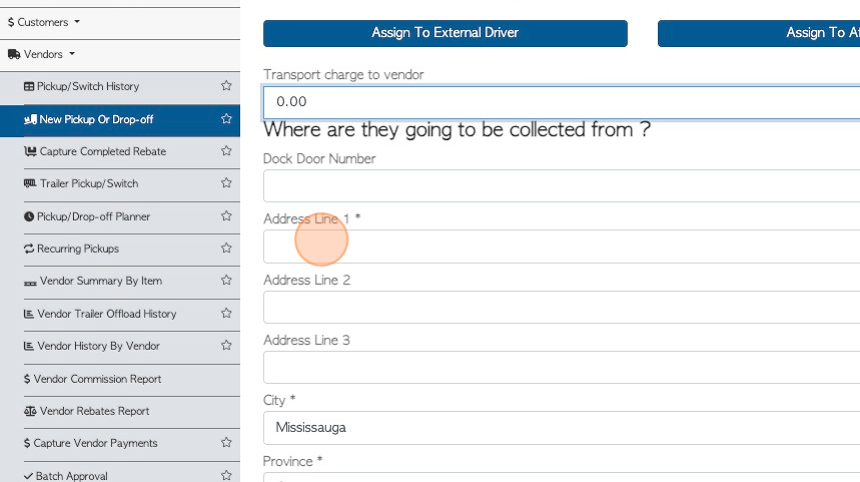Click the Capture Completed Rebate pallet icon
Image resolution: width=860 pixels, height=482 pixels.
tap(30, 151)
